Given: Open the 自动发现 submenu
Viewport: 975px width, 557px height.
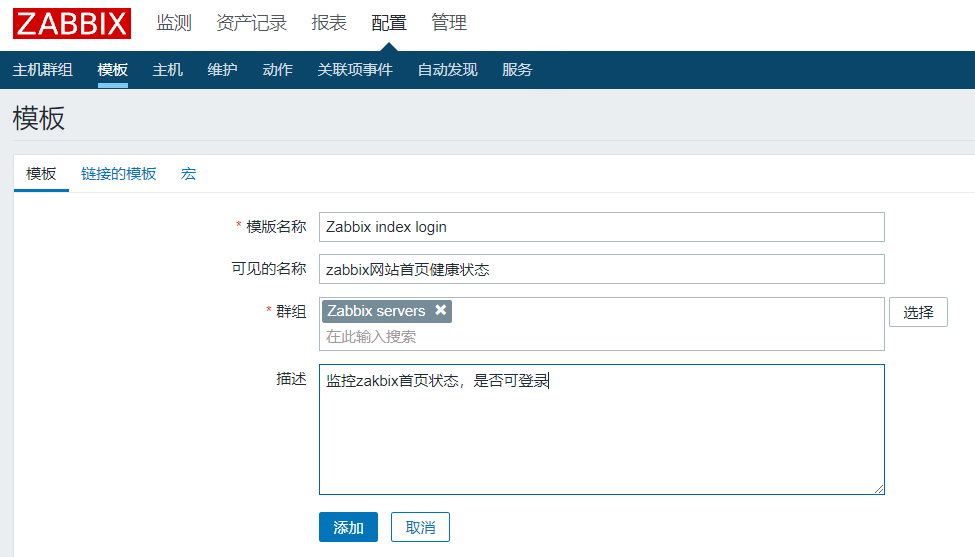Looking at the screenshot, I should (x=447, y=70).
